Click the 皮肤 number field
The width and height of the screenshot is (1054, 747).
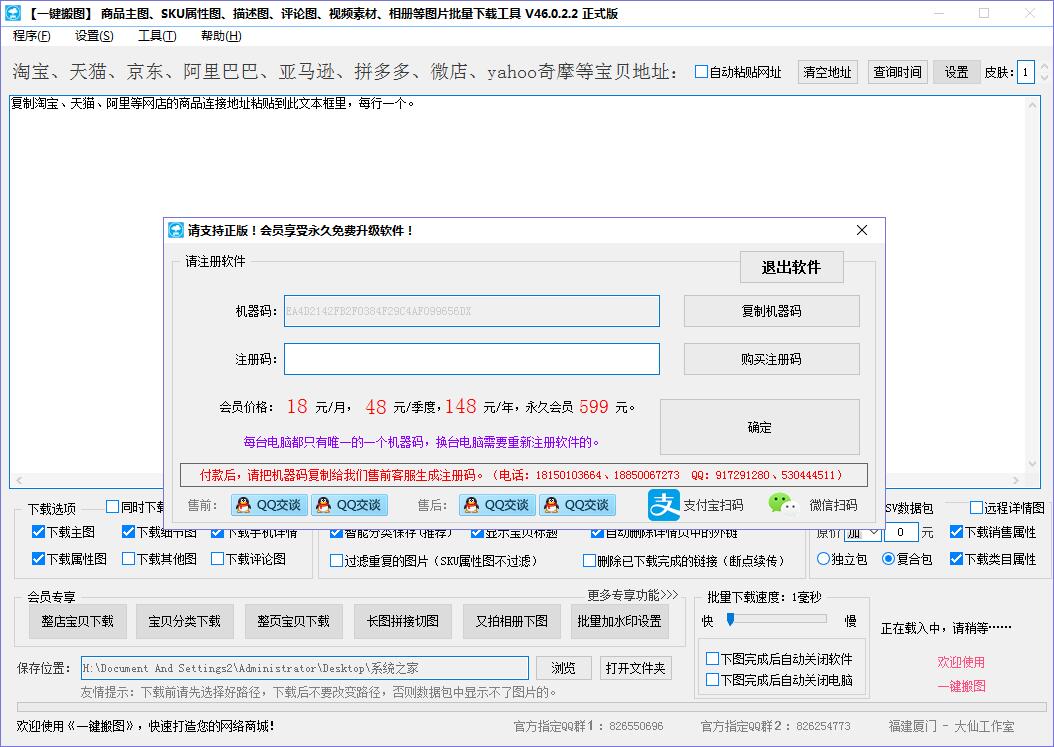click(1026, 71)
